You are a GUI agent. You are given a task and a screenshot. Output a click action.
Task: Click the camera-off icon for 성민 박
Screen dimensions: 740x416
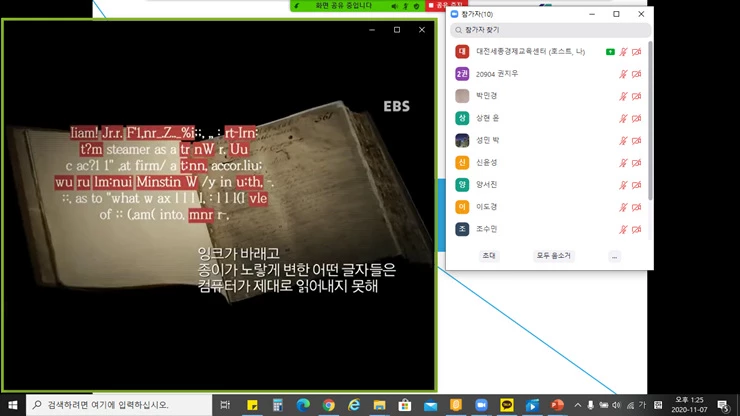pos(637,140)
